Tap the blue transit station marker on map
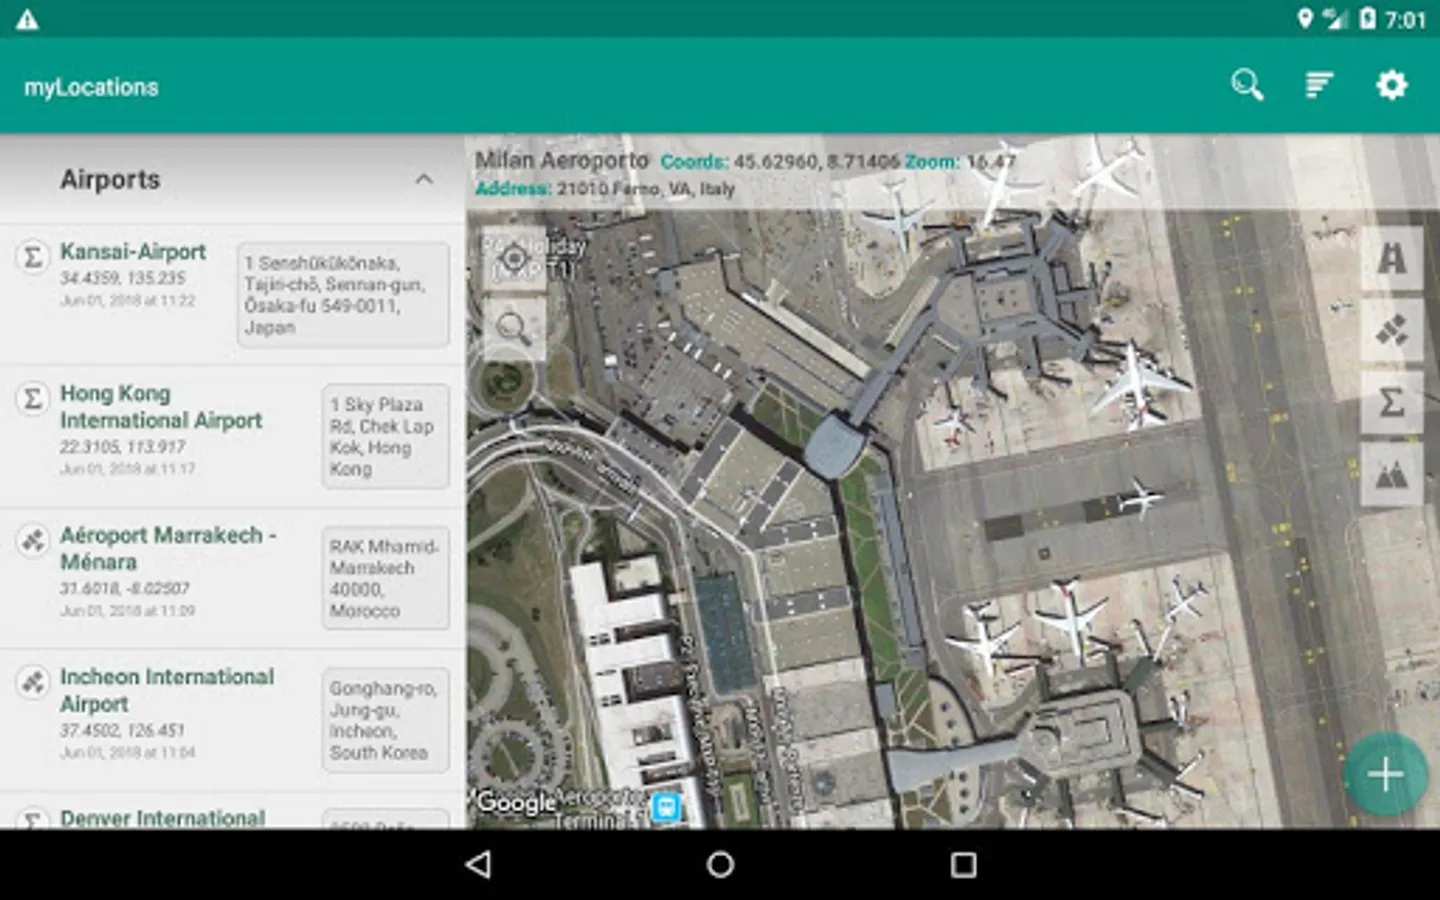Viewport: 1440px width, 900px height. tap(666, 806)
